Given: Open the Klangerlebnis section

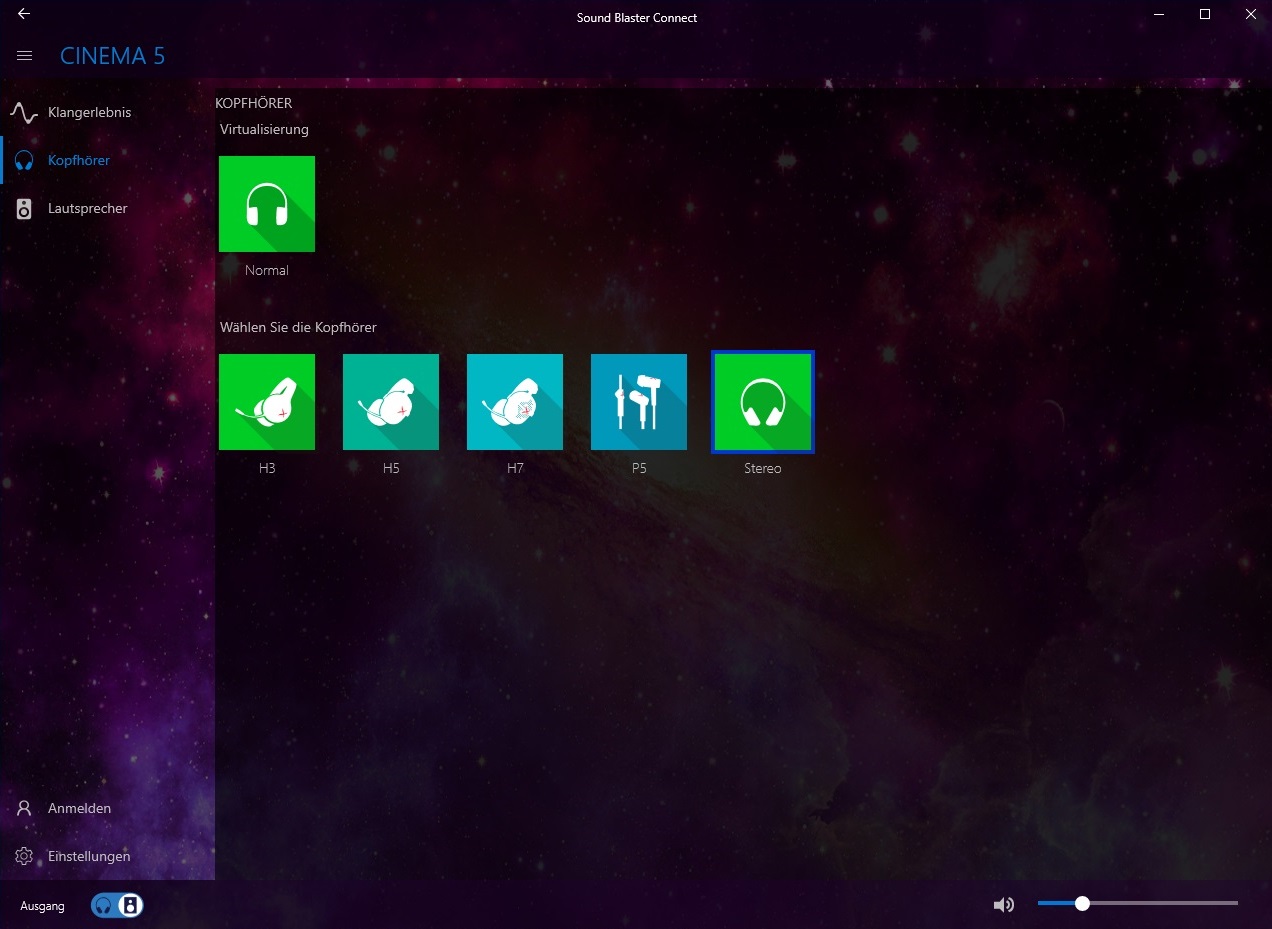Looking at the screenshot, I should click(107, 112).
